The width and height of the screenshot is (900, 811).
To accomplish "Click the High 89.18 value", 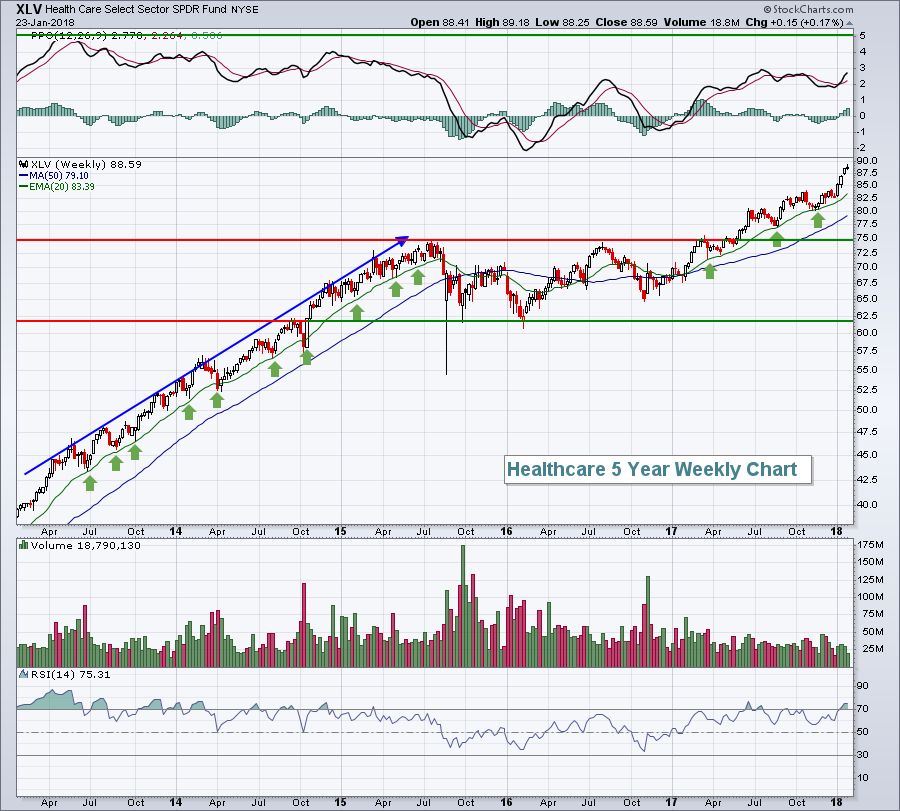I will coord(503,22).
